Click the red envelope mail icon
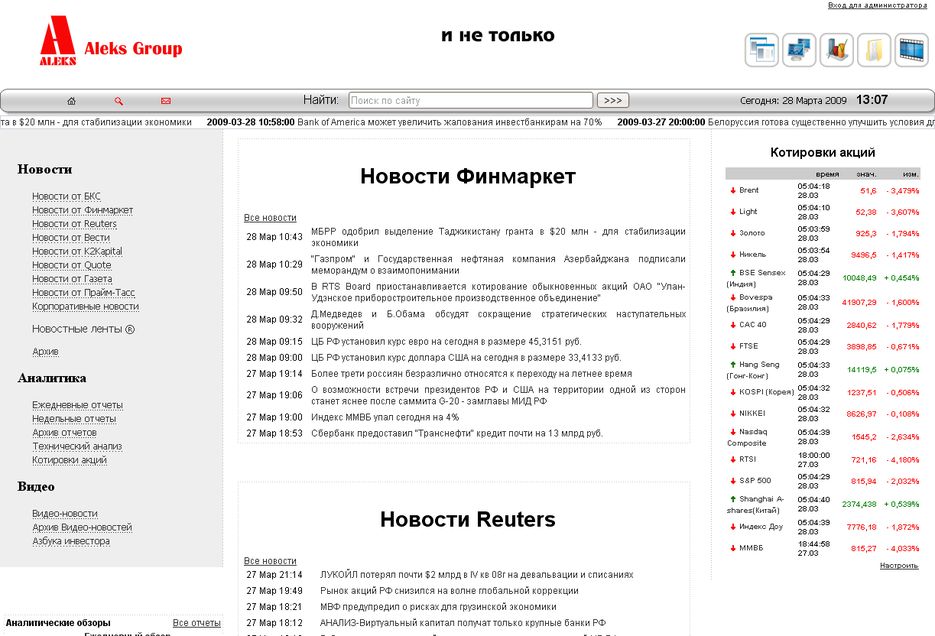The height and width of the screenshot is (636, 935). [x=166, y=101]
